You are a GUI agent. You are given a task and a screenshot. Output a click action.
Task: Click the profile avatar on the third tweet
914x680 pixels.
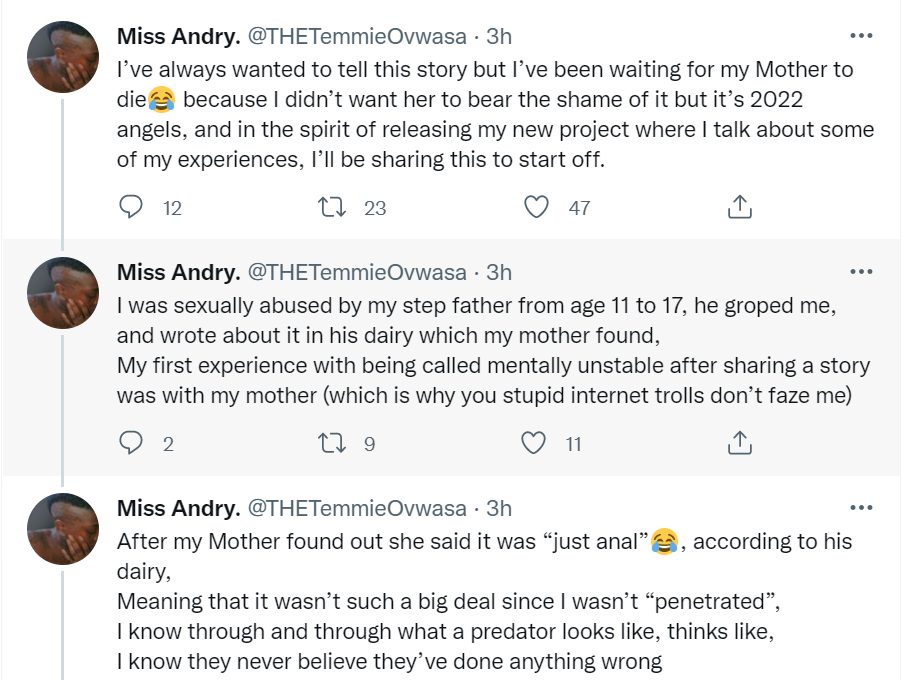click(62, 529)
